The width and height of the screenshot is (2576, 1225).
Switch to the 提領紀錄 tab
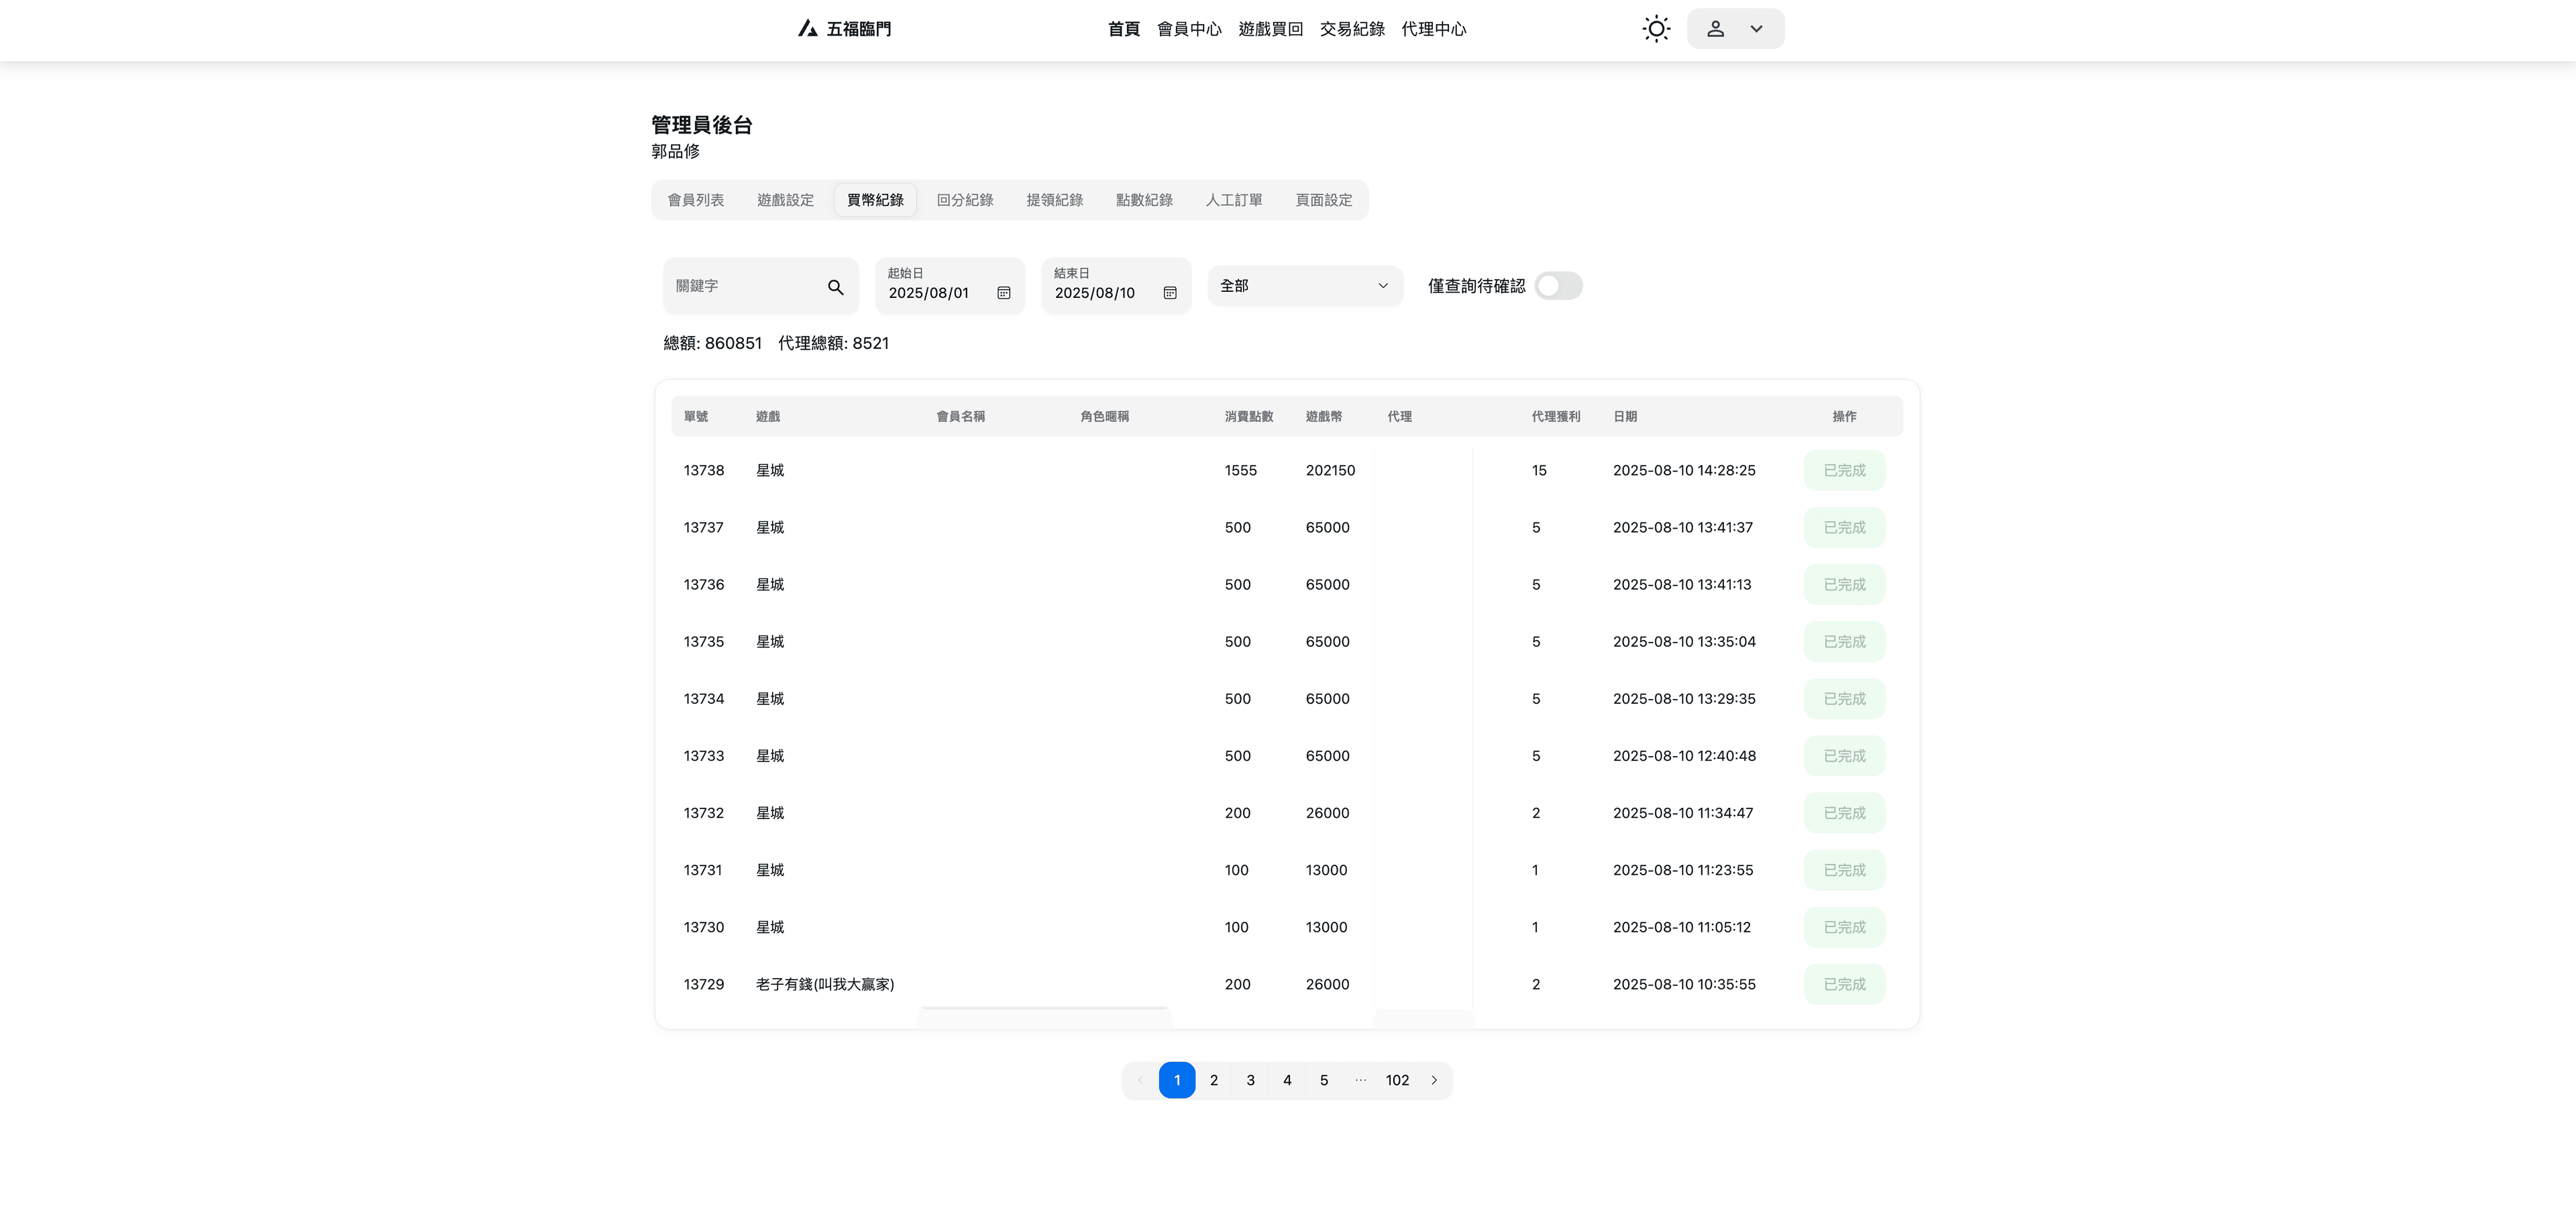tap(1054, 200)
